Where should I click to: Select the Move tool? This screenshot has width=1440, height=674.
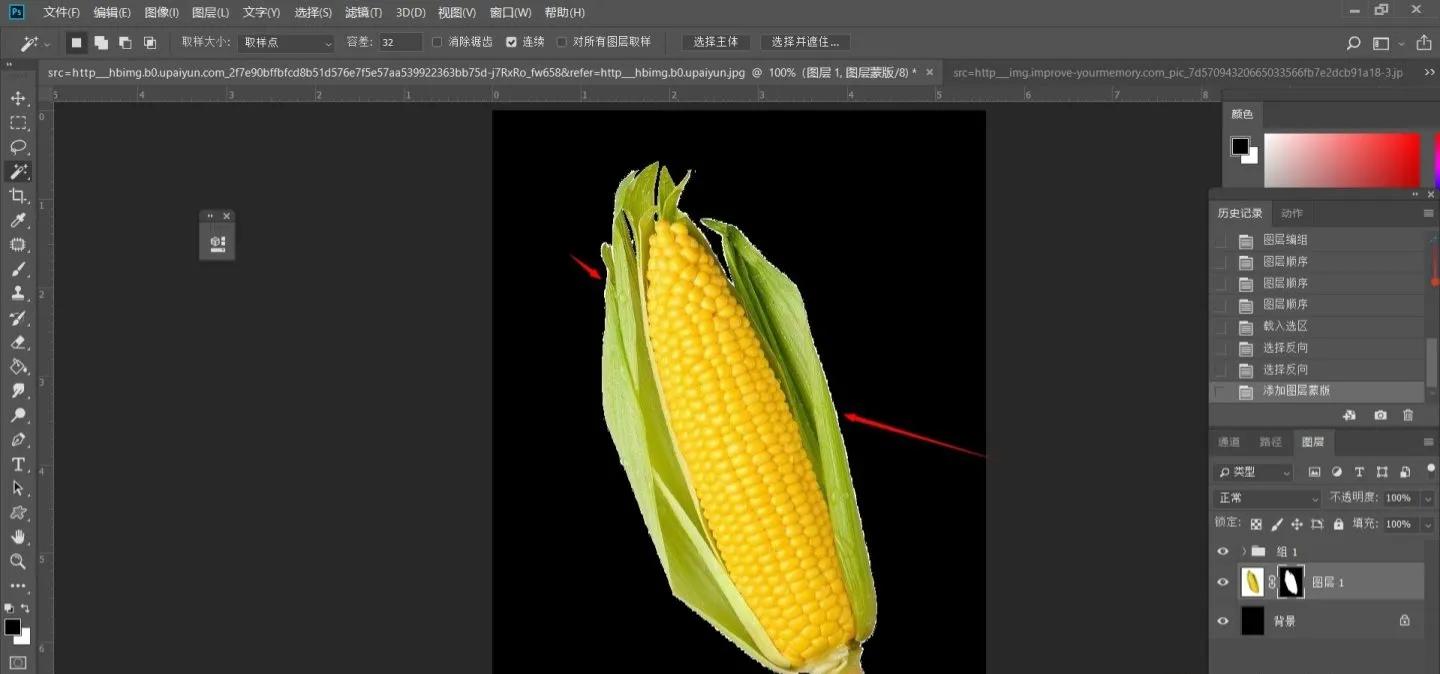click(x=20, y=99)
